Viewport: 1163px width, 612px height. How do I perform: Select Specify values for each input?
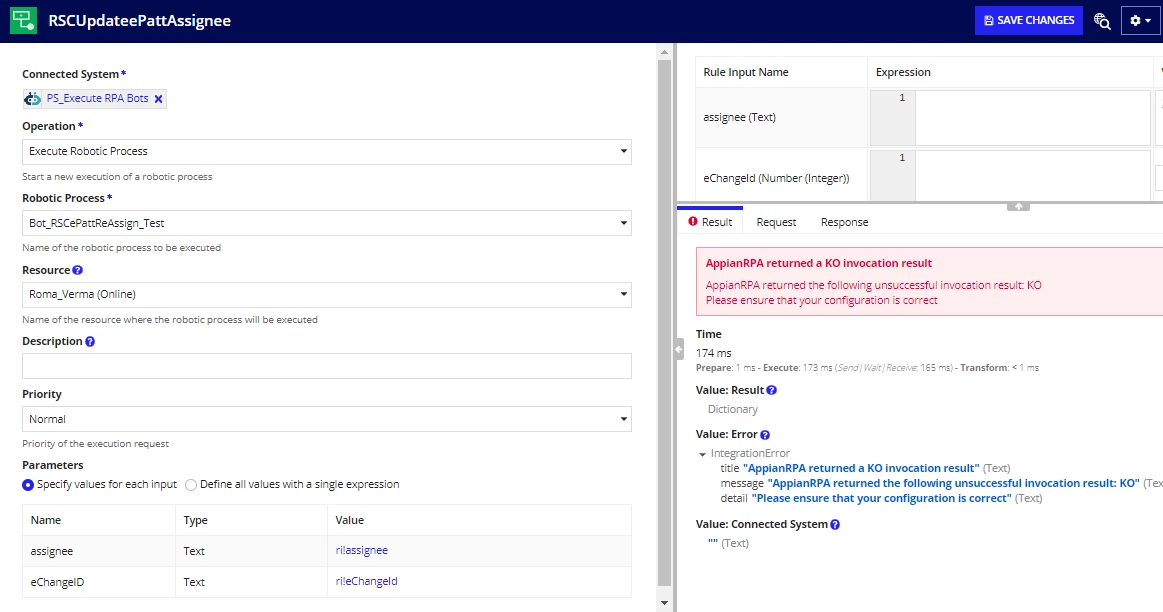click(28, 484)
